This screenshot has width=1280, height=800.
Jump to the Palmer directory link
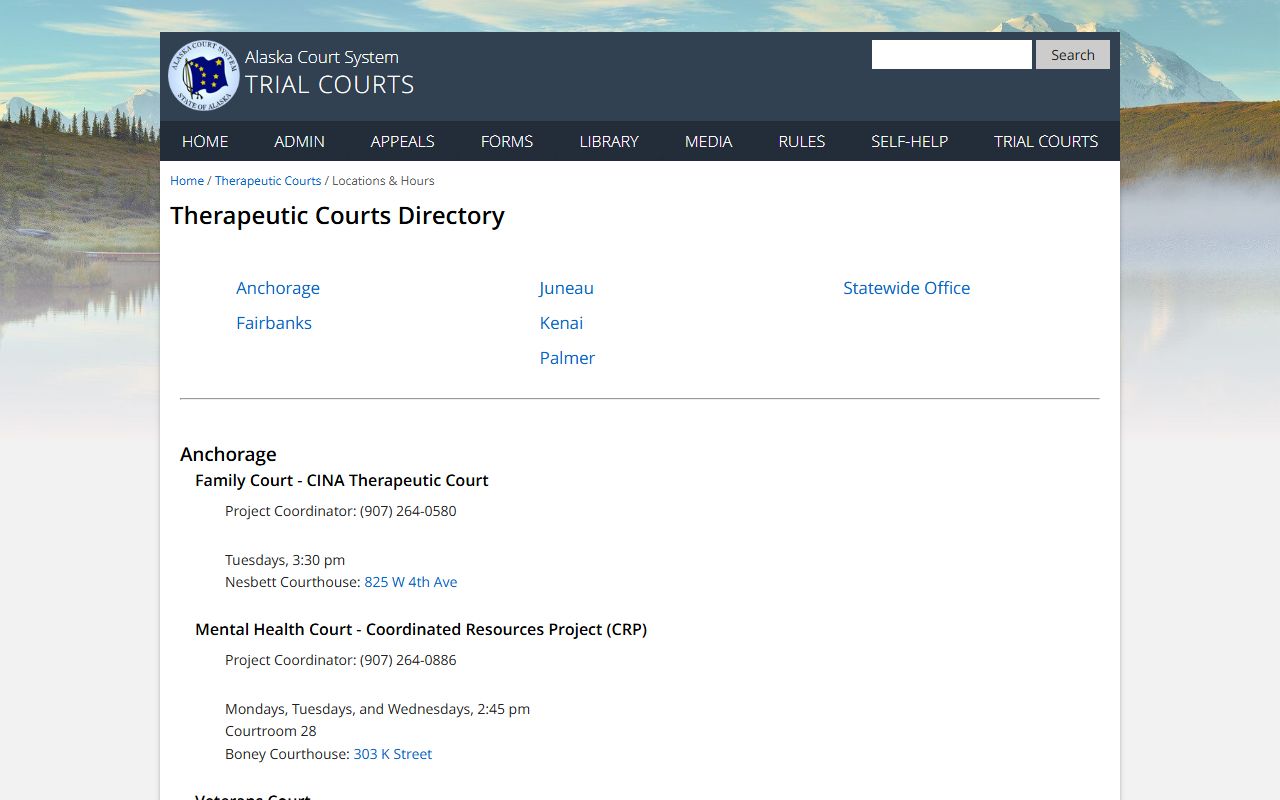(x=567, y=358)
